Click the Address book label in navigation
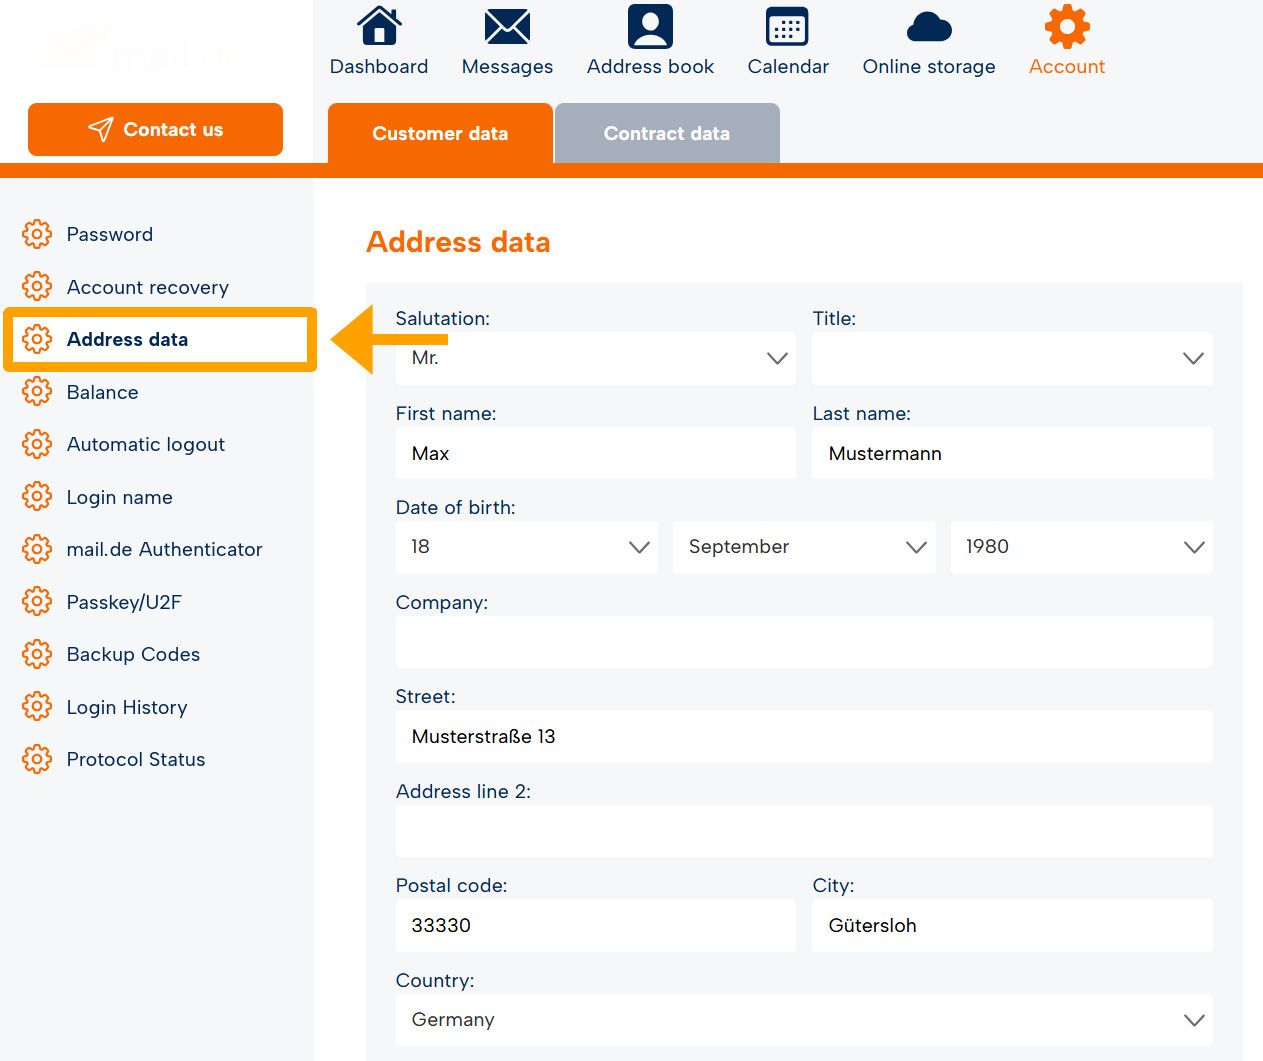The height and width of the screenshot is (1061, 1263). pyautogui.click(x=650, y=66)
